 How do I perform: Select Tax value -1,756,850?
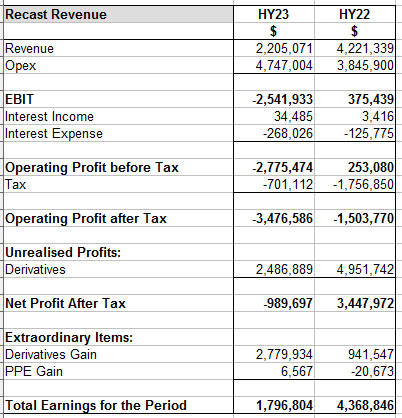tap(364, 185)
